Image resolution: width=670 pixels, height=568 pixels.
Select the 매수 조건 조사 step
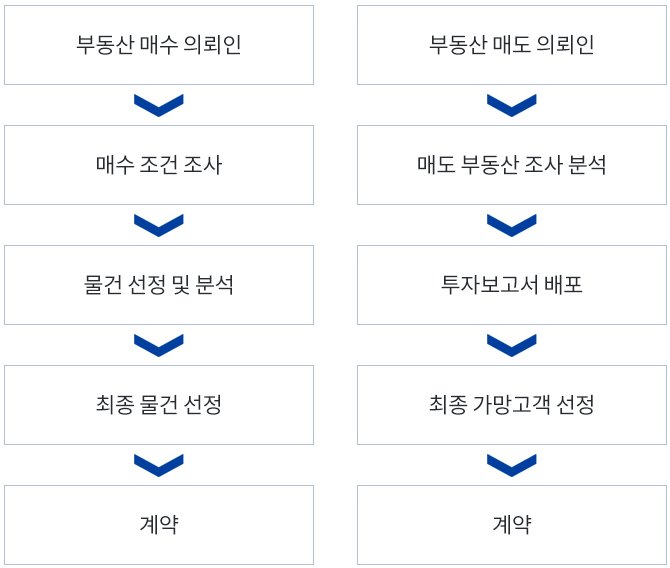159,165
